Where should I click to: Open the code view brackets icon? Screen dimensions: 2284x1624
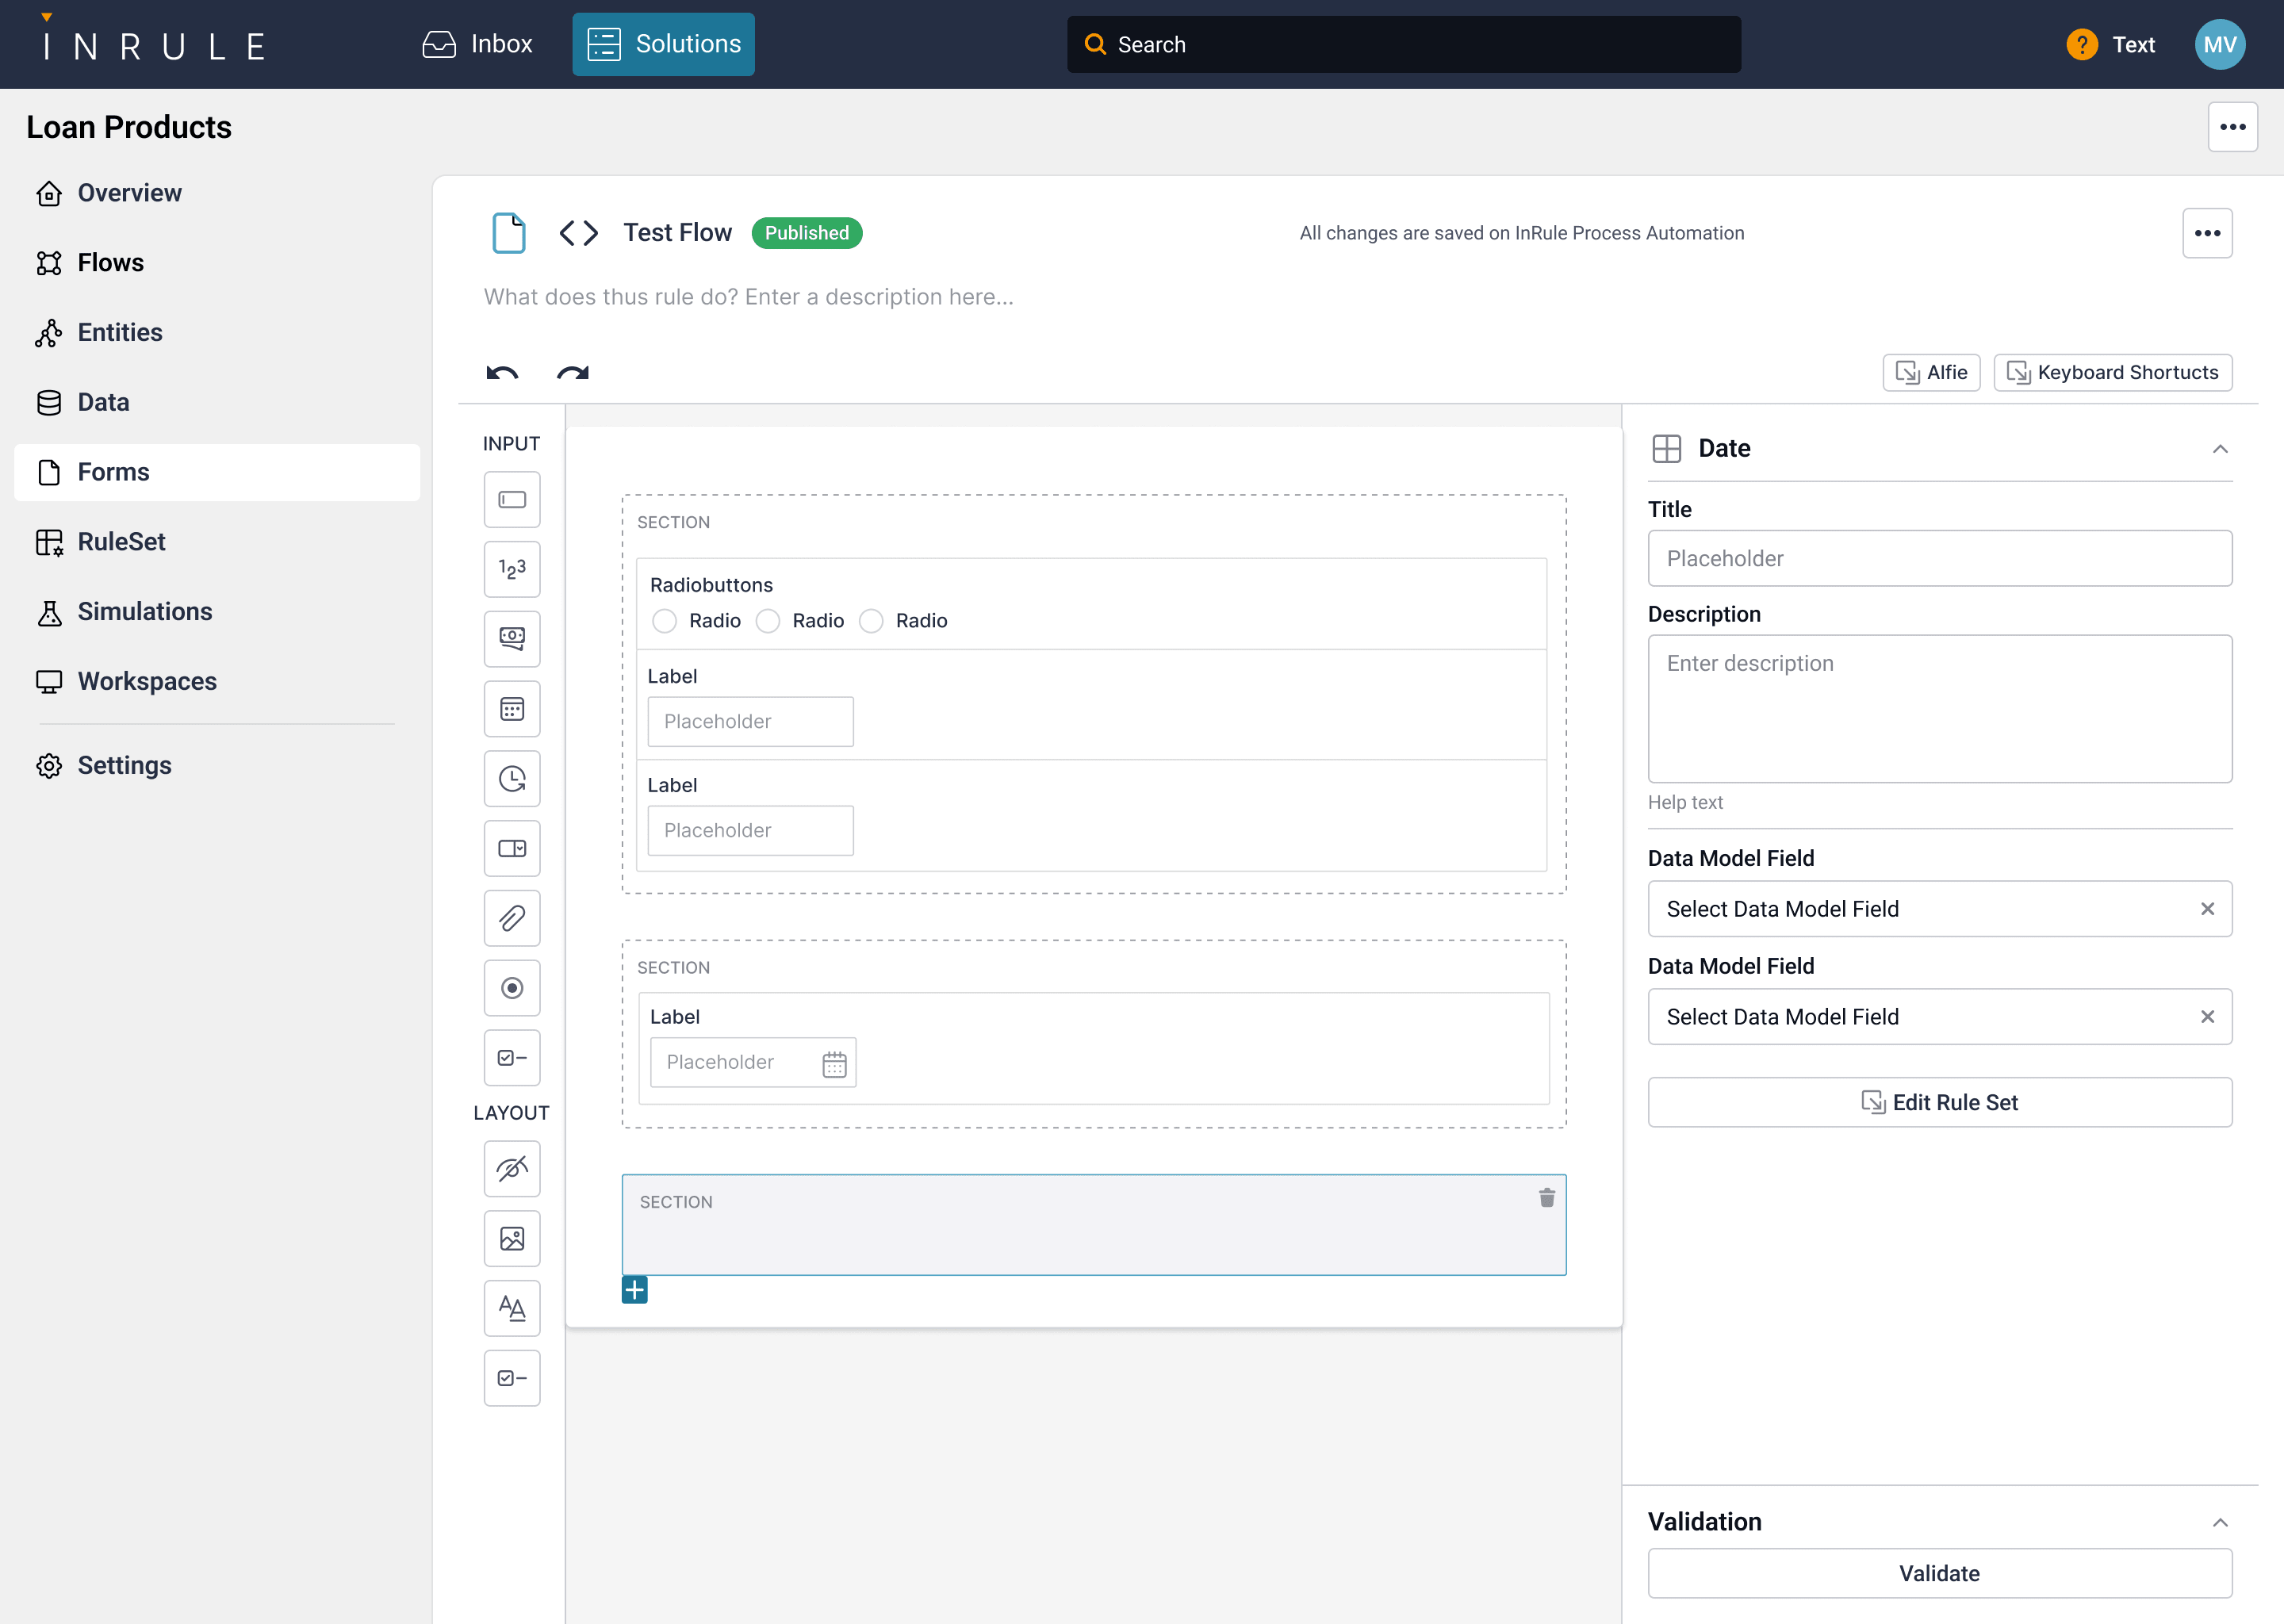tap(579, 233)
